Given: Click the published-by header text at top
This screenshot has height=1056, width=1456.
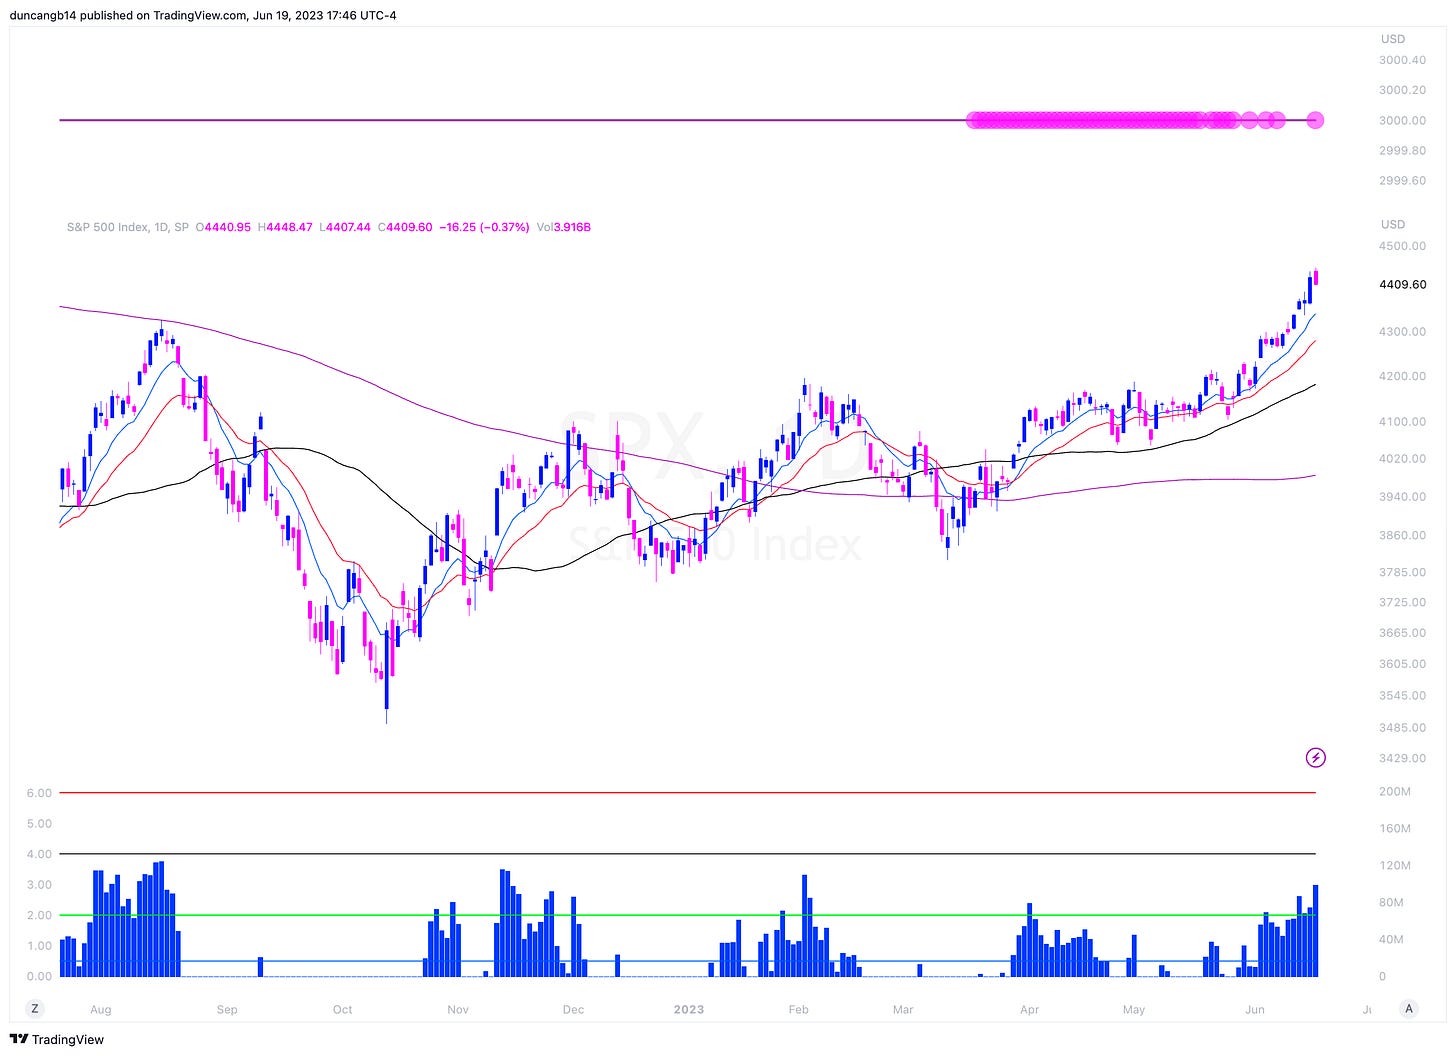Looking at the screenshot, I should [203, 15].
